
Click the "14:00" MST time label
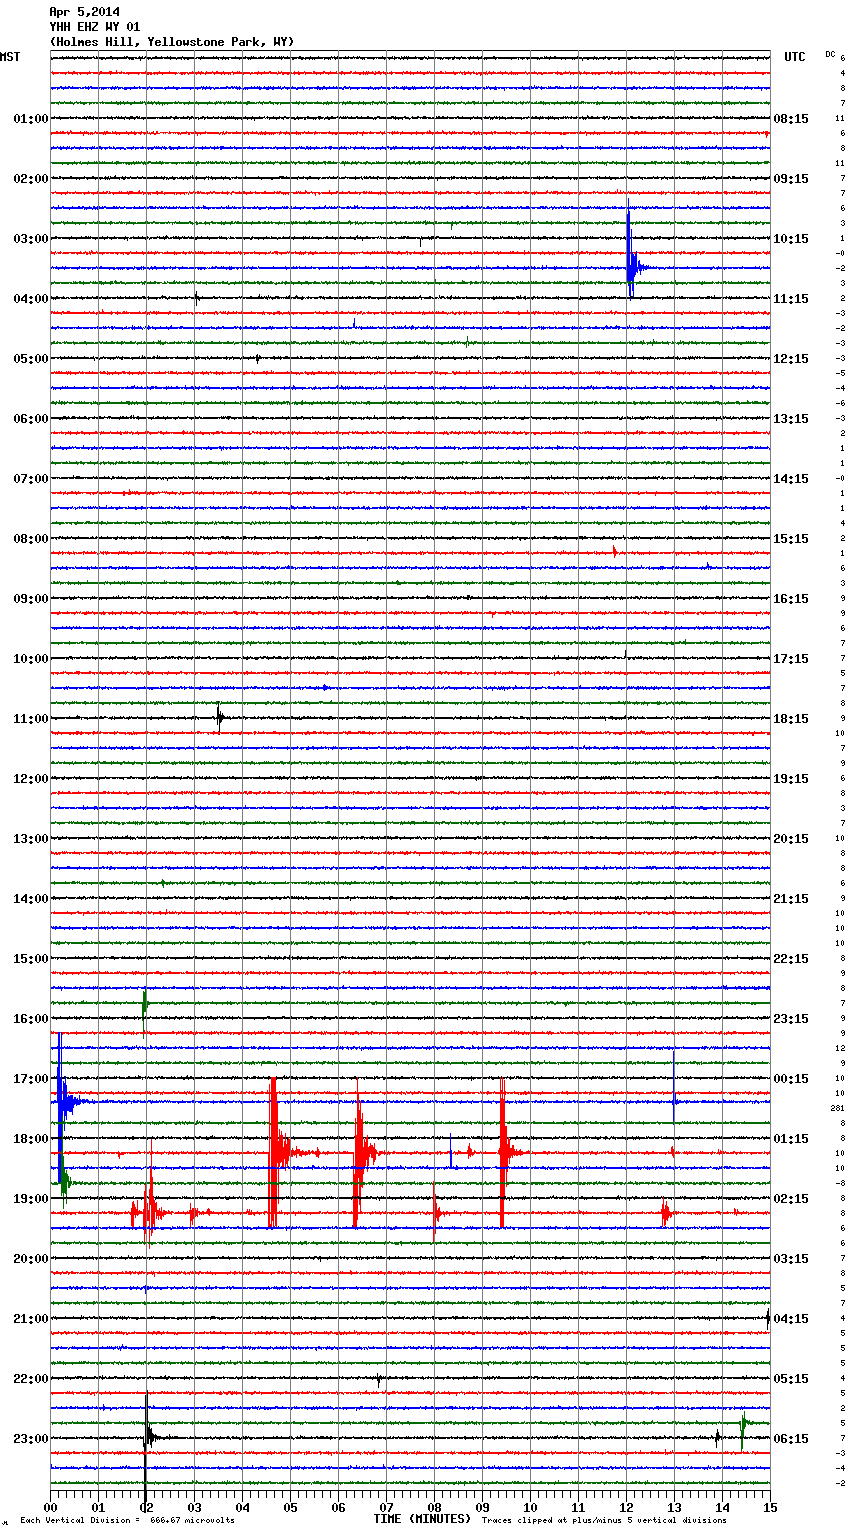coord(31,899)
